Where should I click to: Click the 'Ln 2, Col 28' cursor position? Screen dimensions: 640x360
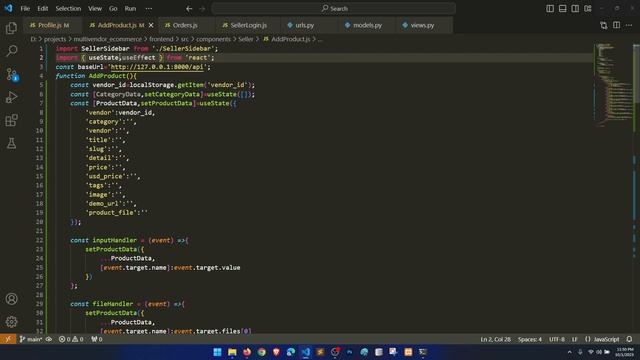[496, 339]
